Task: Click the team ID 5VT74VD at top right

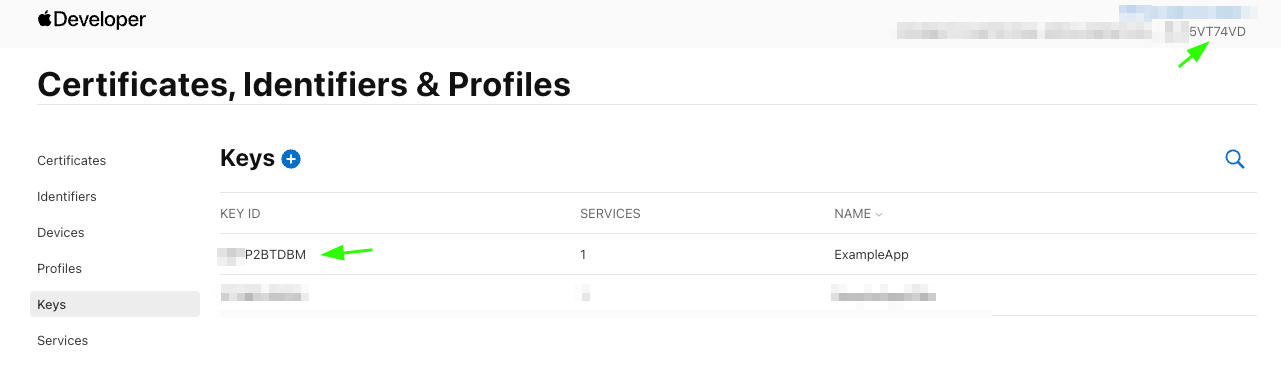Action: (x=1217, y=31)
